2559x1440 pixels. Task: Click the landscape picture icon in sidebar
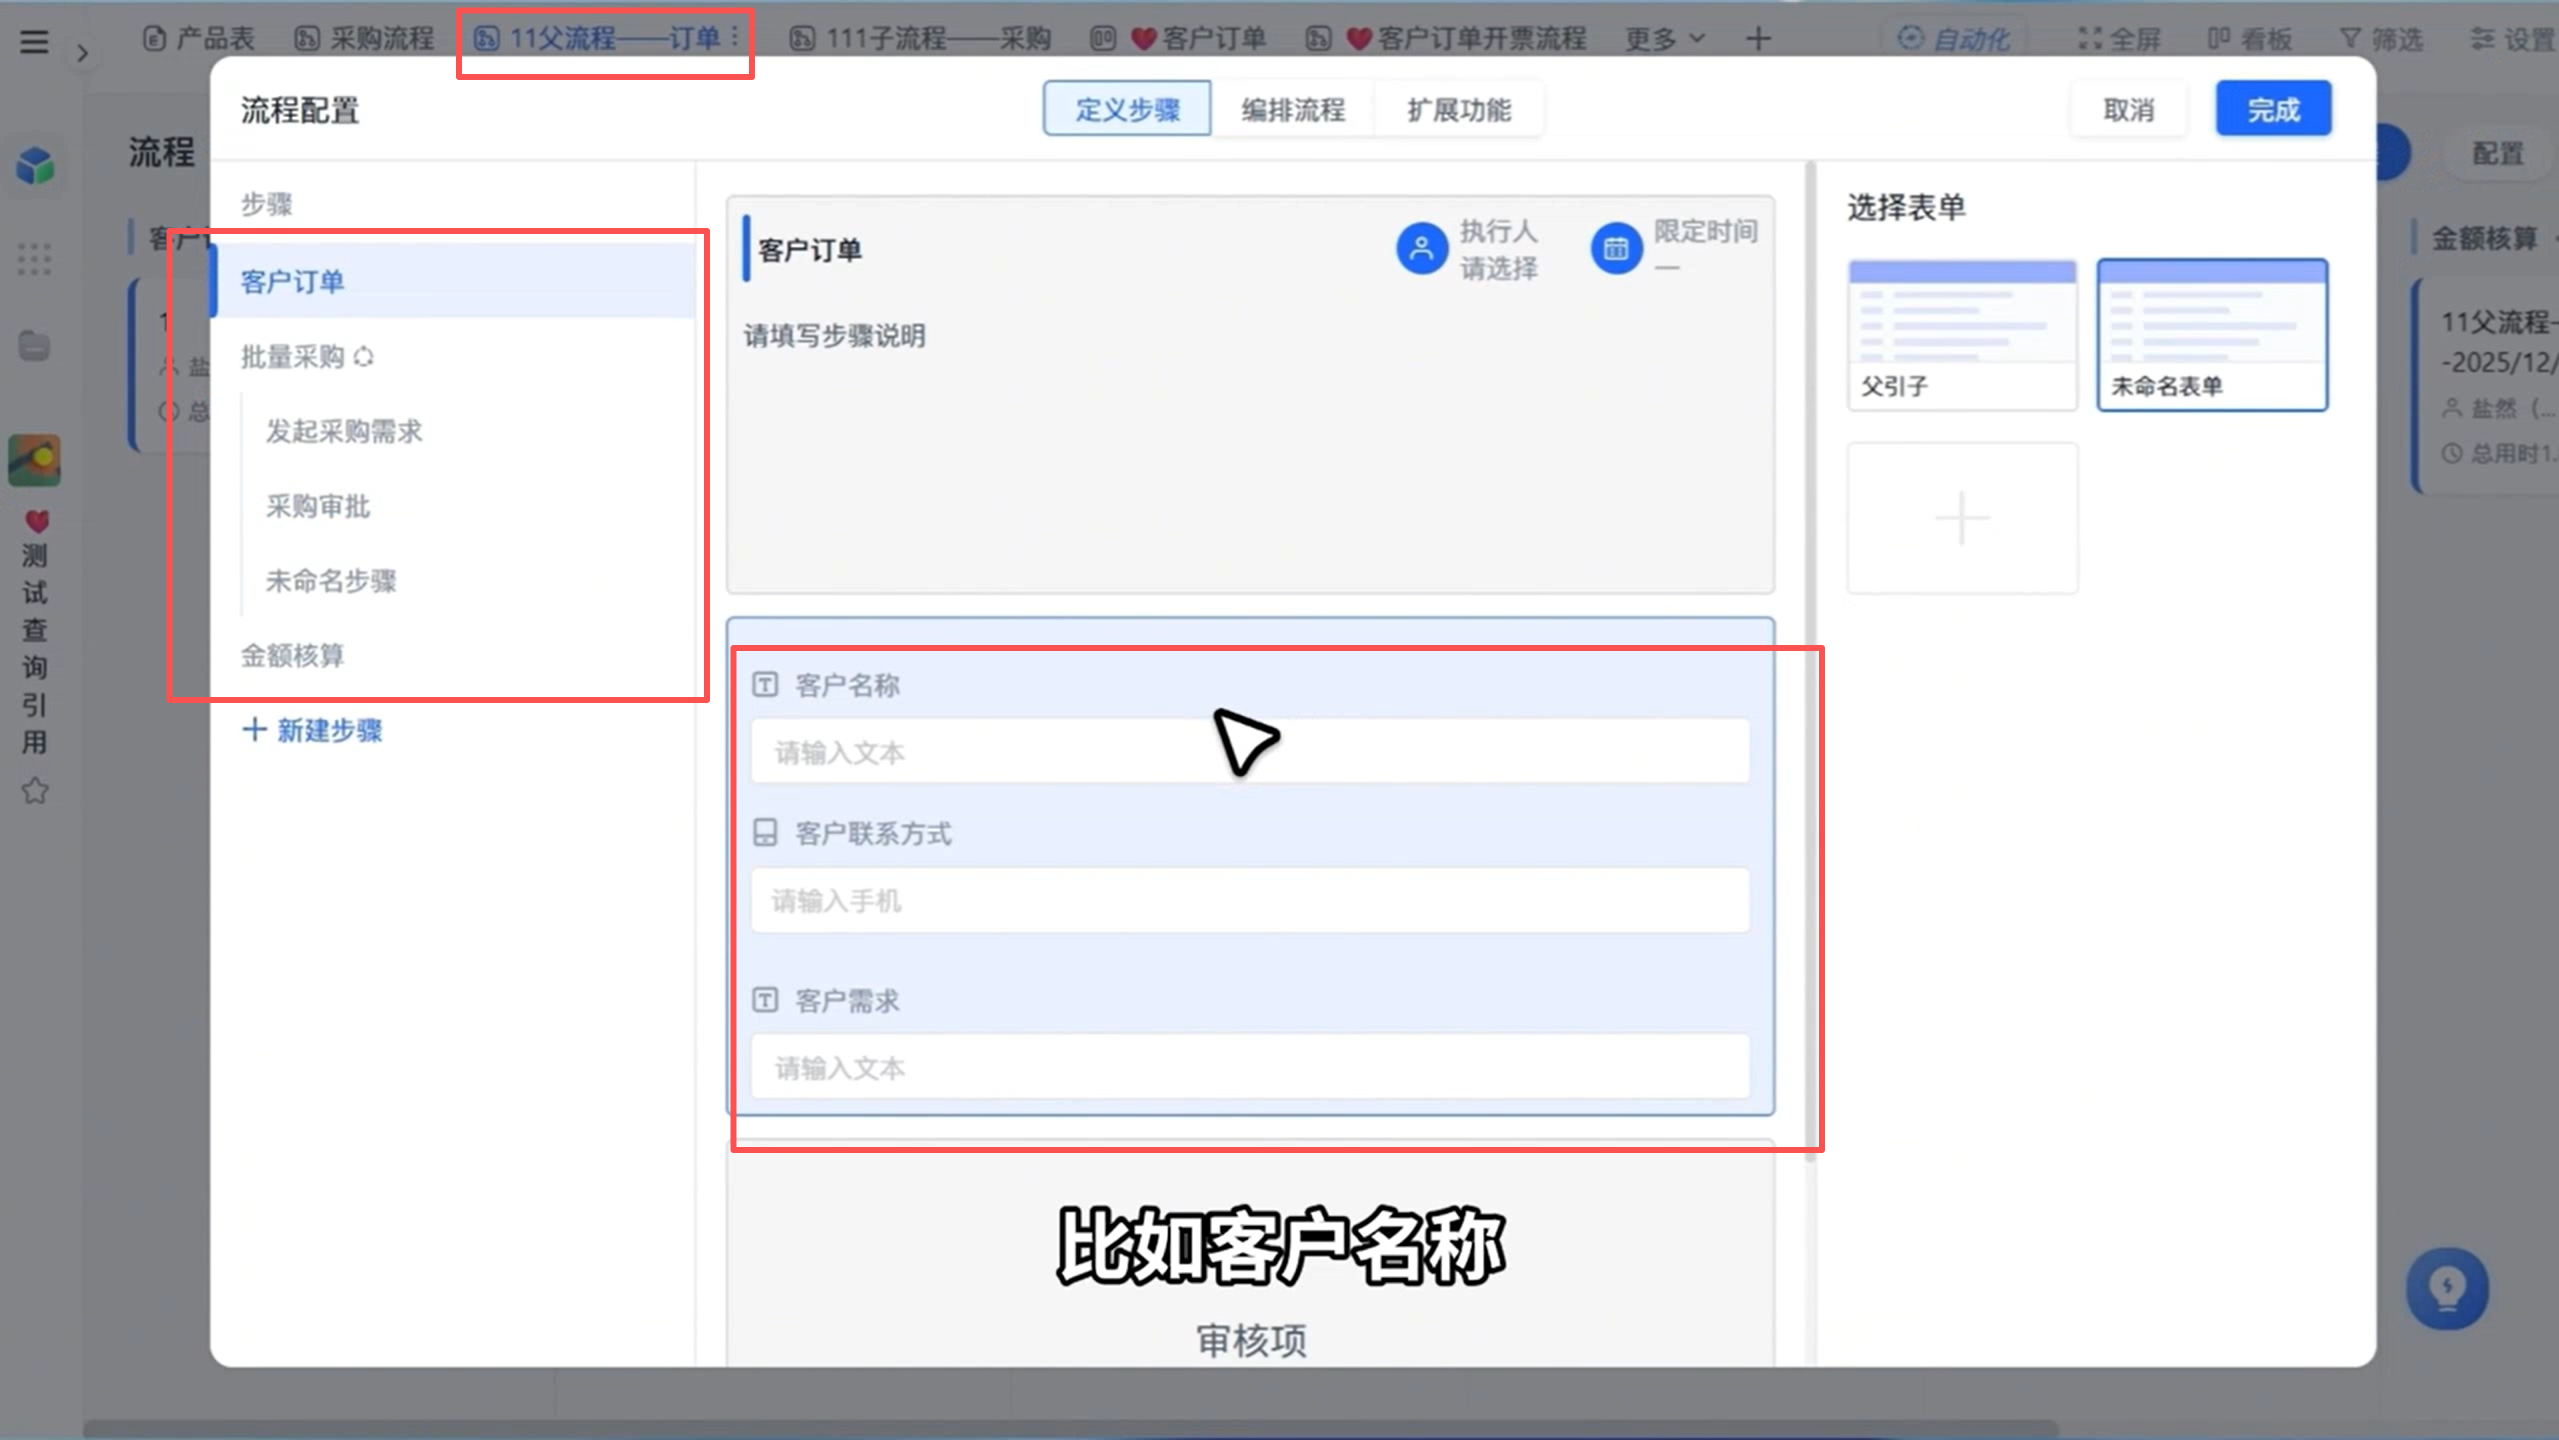[35, 461]
